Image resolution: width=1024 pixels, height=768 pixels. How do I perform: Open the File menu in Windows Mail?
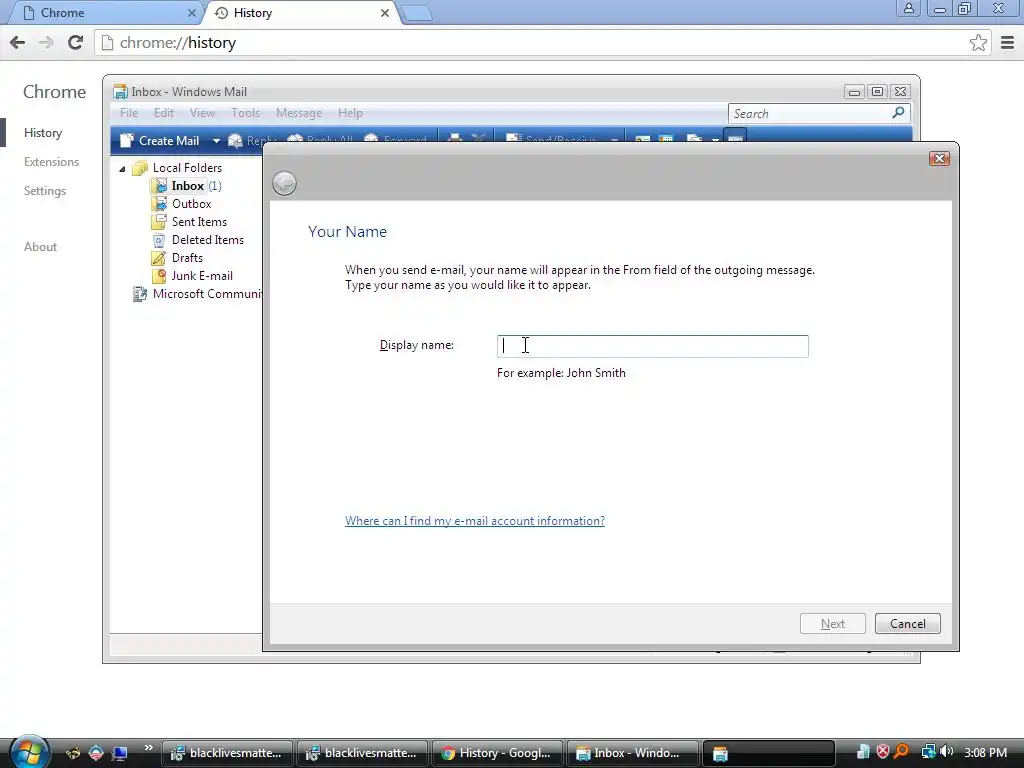pos(129,113)
